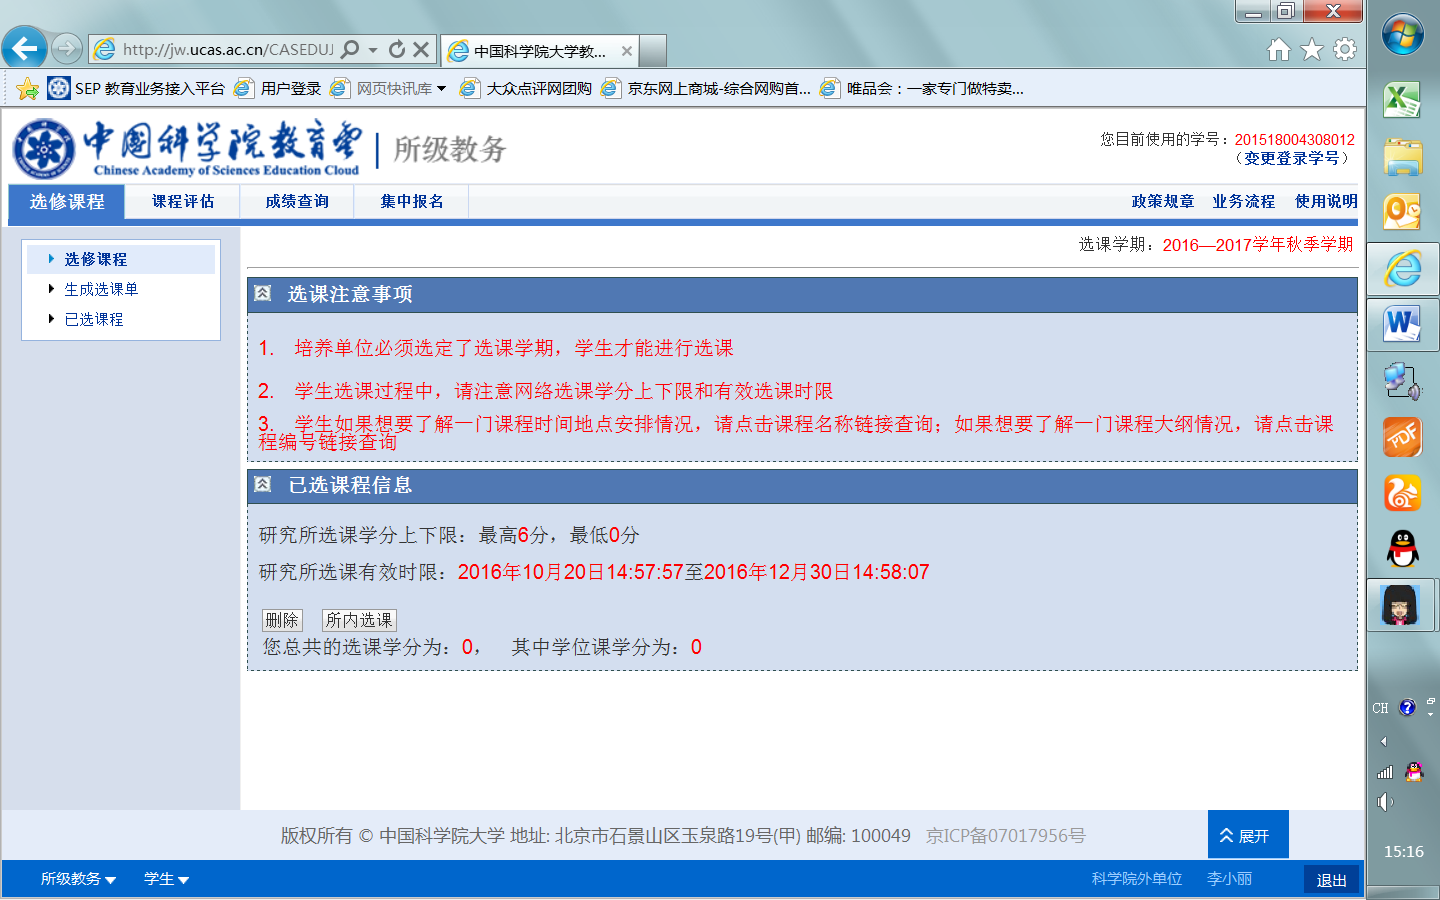Open the 京东网上商城 bookmark
This screenshot has width=1440, height=900.
[x=706, y=89]
